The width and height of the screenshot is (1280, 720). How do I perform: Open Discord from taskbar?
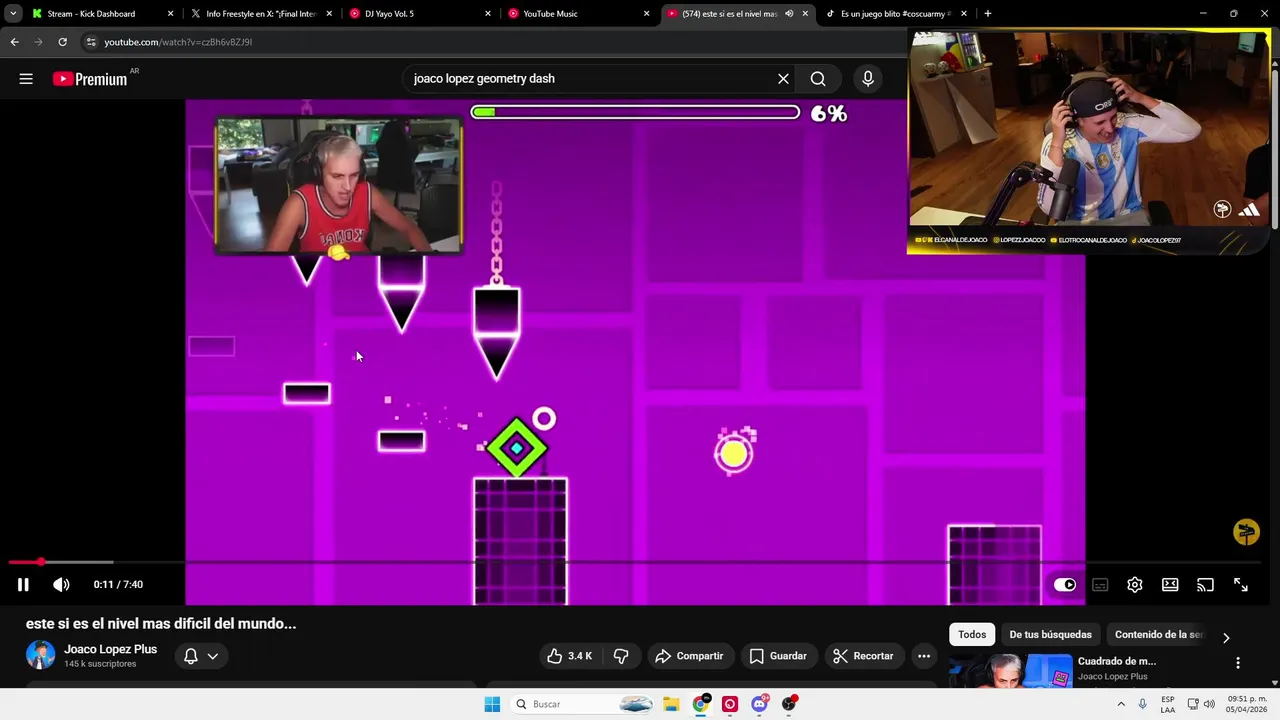coord(760,704)
